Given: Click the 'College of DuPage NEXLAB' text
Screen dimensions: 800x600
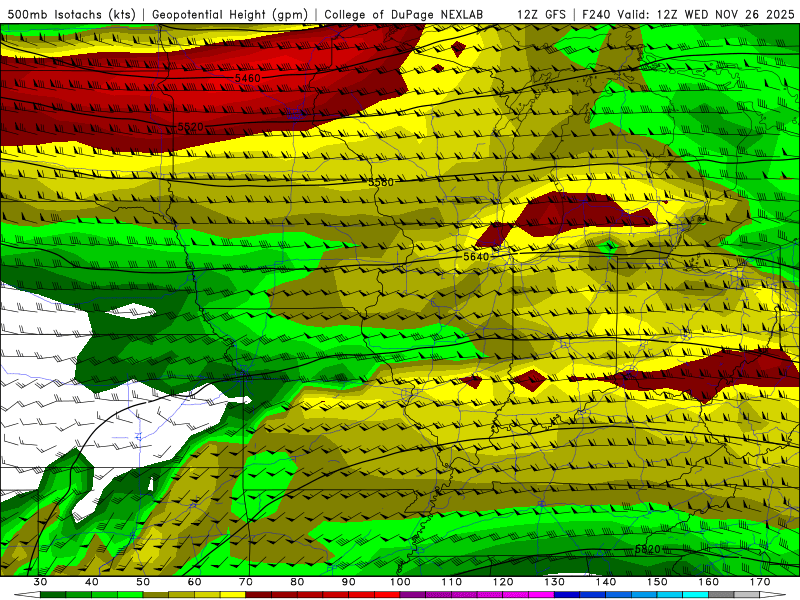Looking at the screenshot, I should pos(403,14).
